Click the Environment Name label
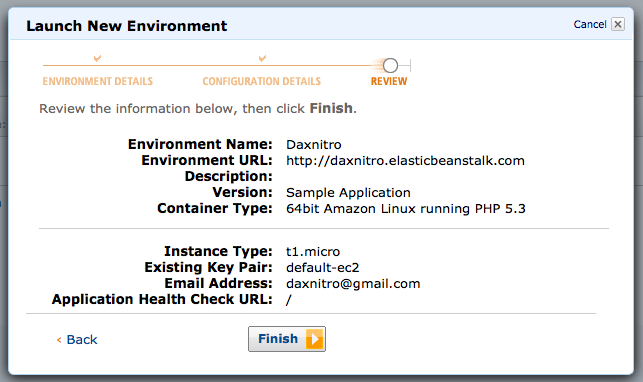 (200, 144)
